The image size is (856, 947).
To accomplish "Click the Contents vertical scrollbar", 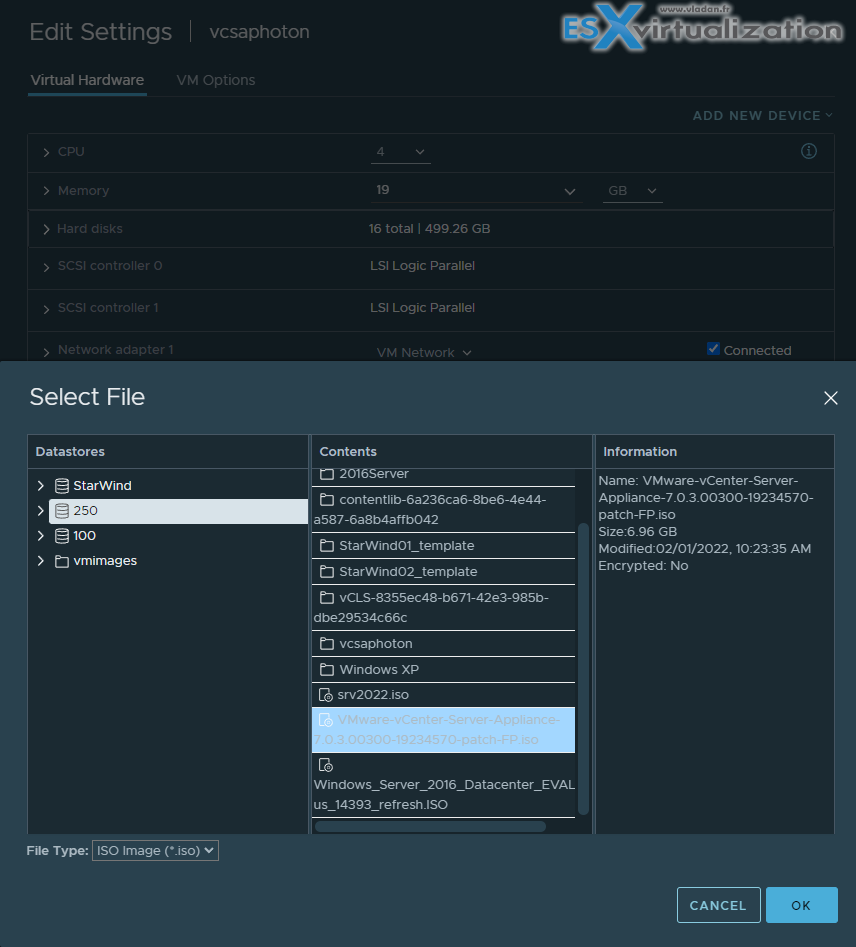I will click(x=583, y=669).
